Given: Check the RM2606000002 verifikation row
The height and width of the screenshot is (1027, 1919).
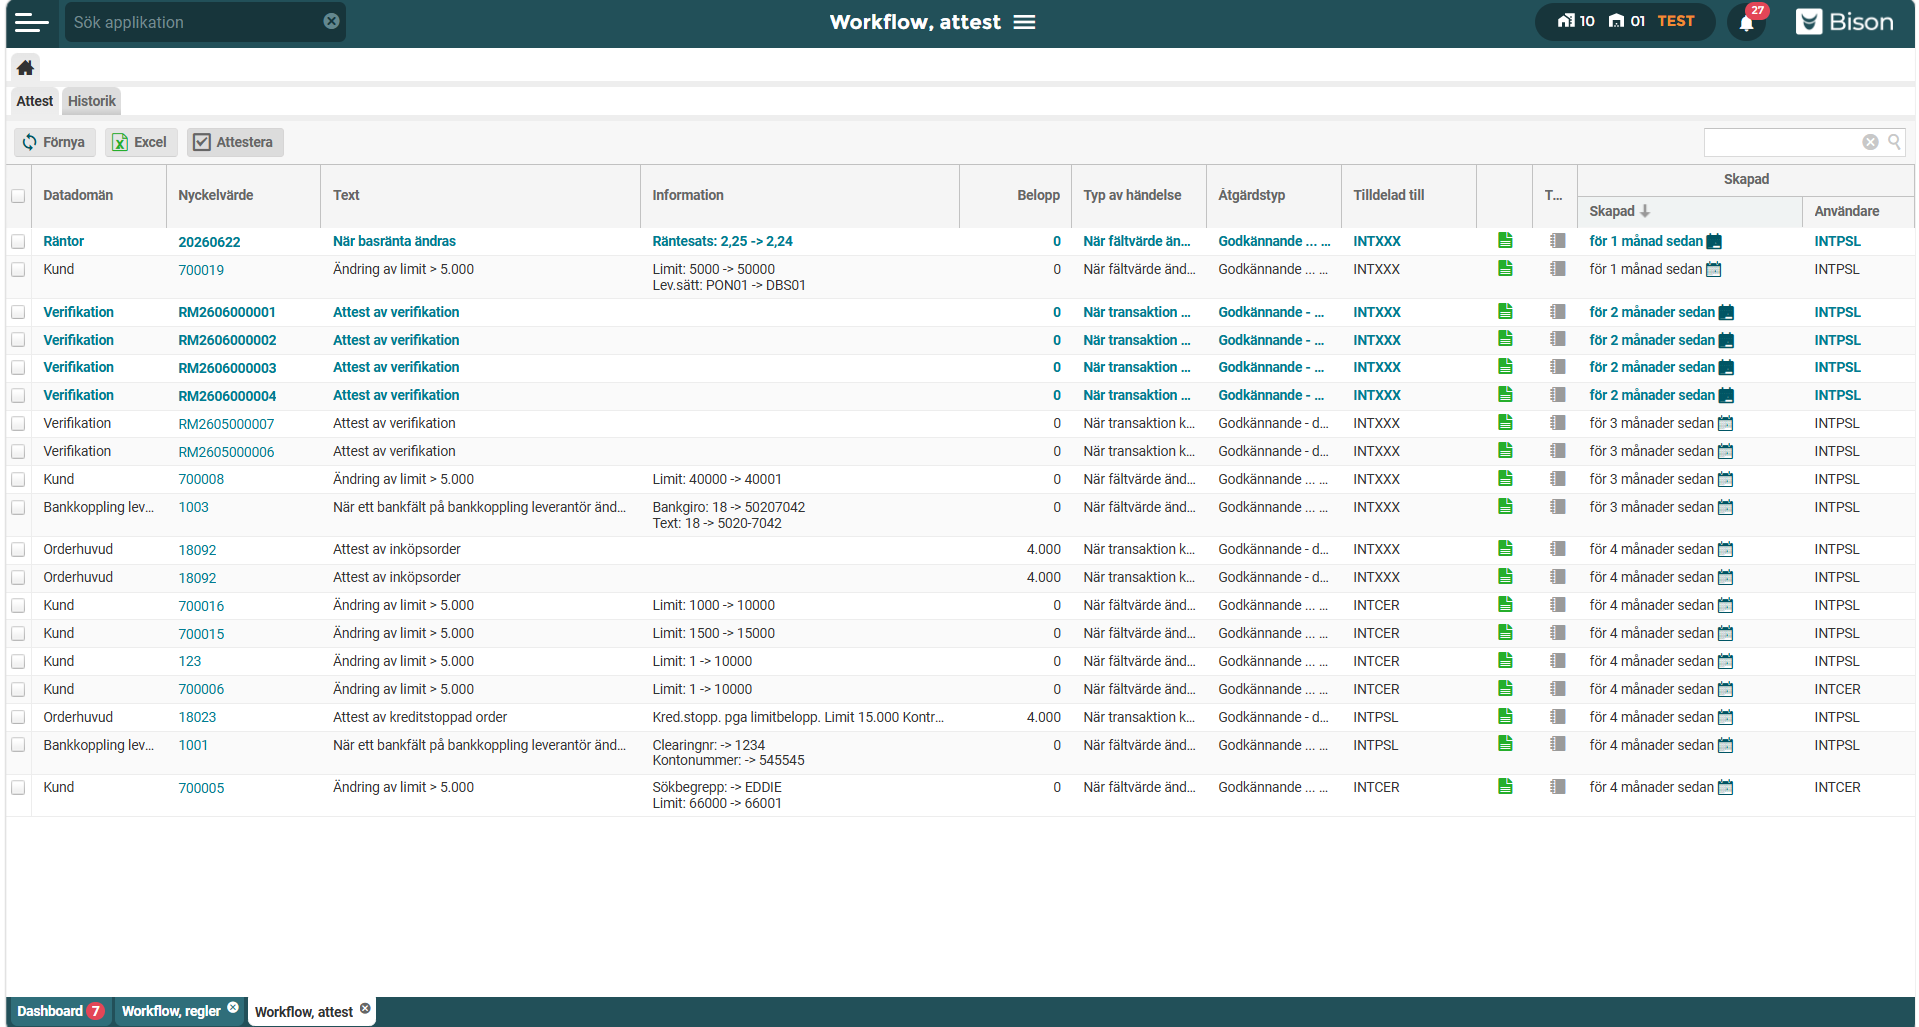Looking at the screenshot, I should tap(18, 341).
